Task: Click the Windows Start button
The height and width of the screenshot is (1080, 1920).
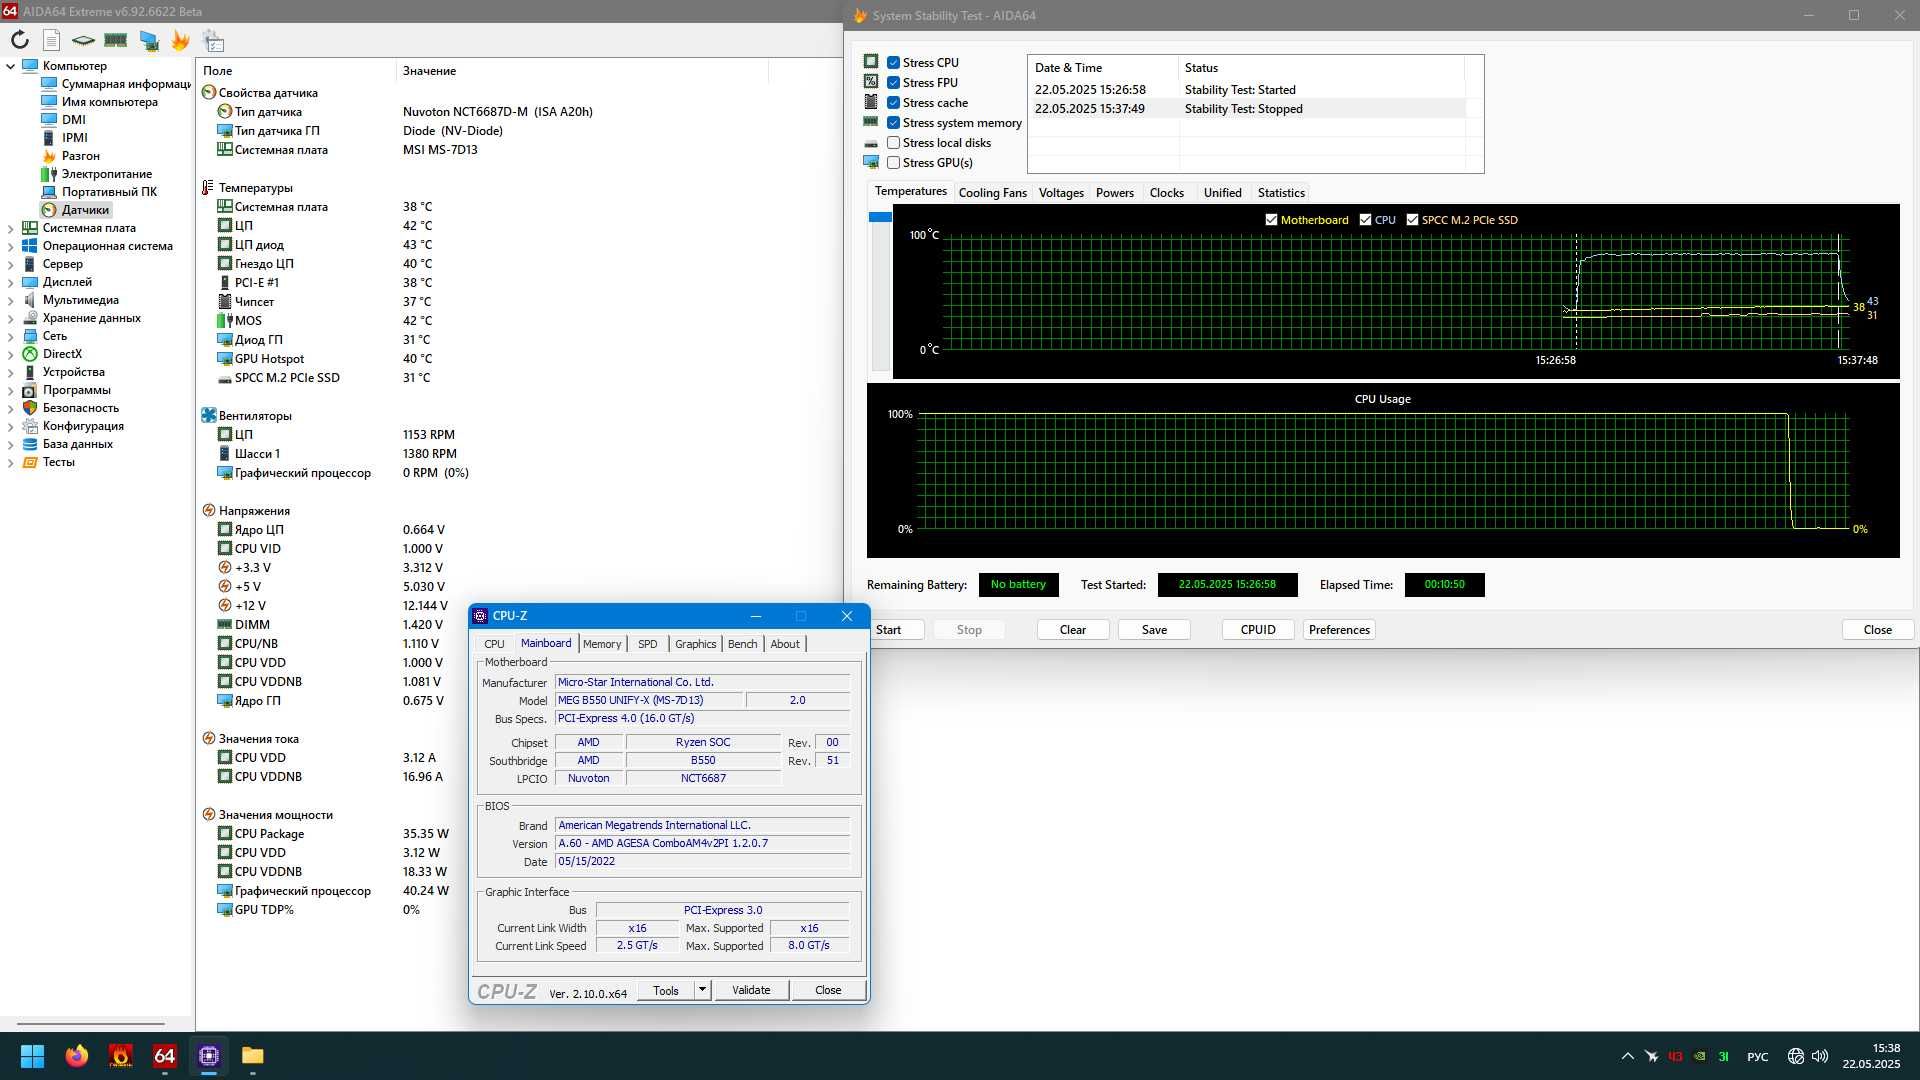Action: click(32, 1056)
